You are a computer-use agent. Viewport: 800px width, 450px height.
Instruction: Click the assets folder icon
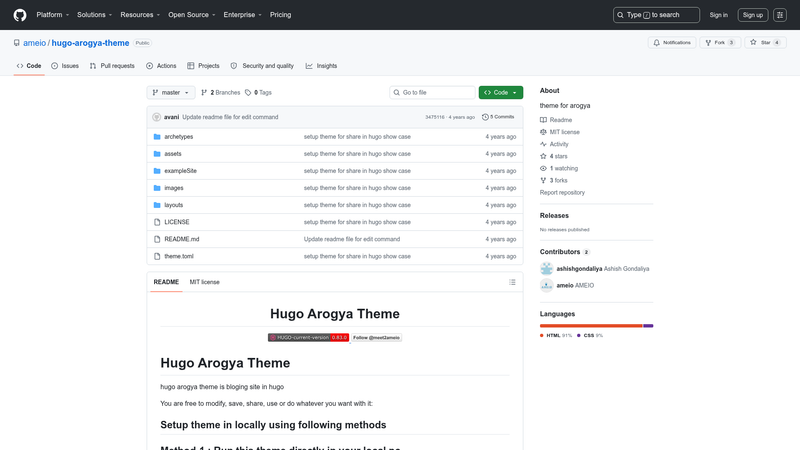coord(157,154)
